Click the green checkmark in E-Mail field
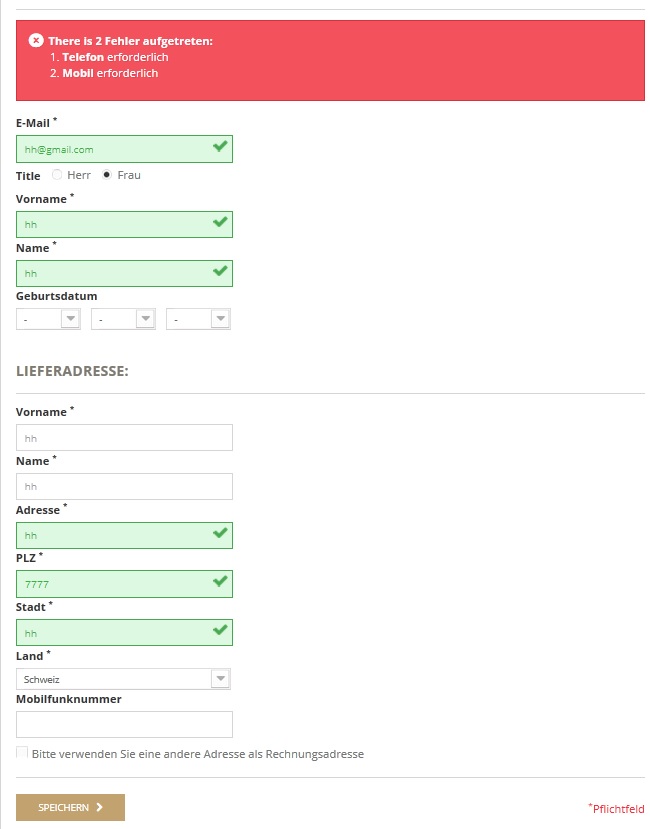The image size is (650, 829). click(220, 146)
